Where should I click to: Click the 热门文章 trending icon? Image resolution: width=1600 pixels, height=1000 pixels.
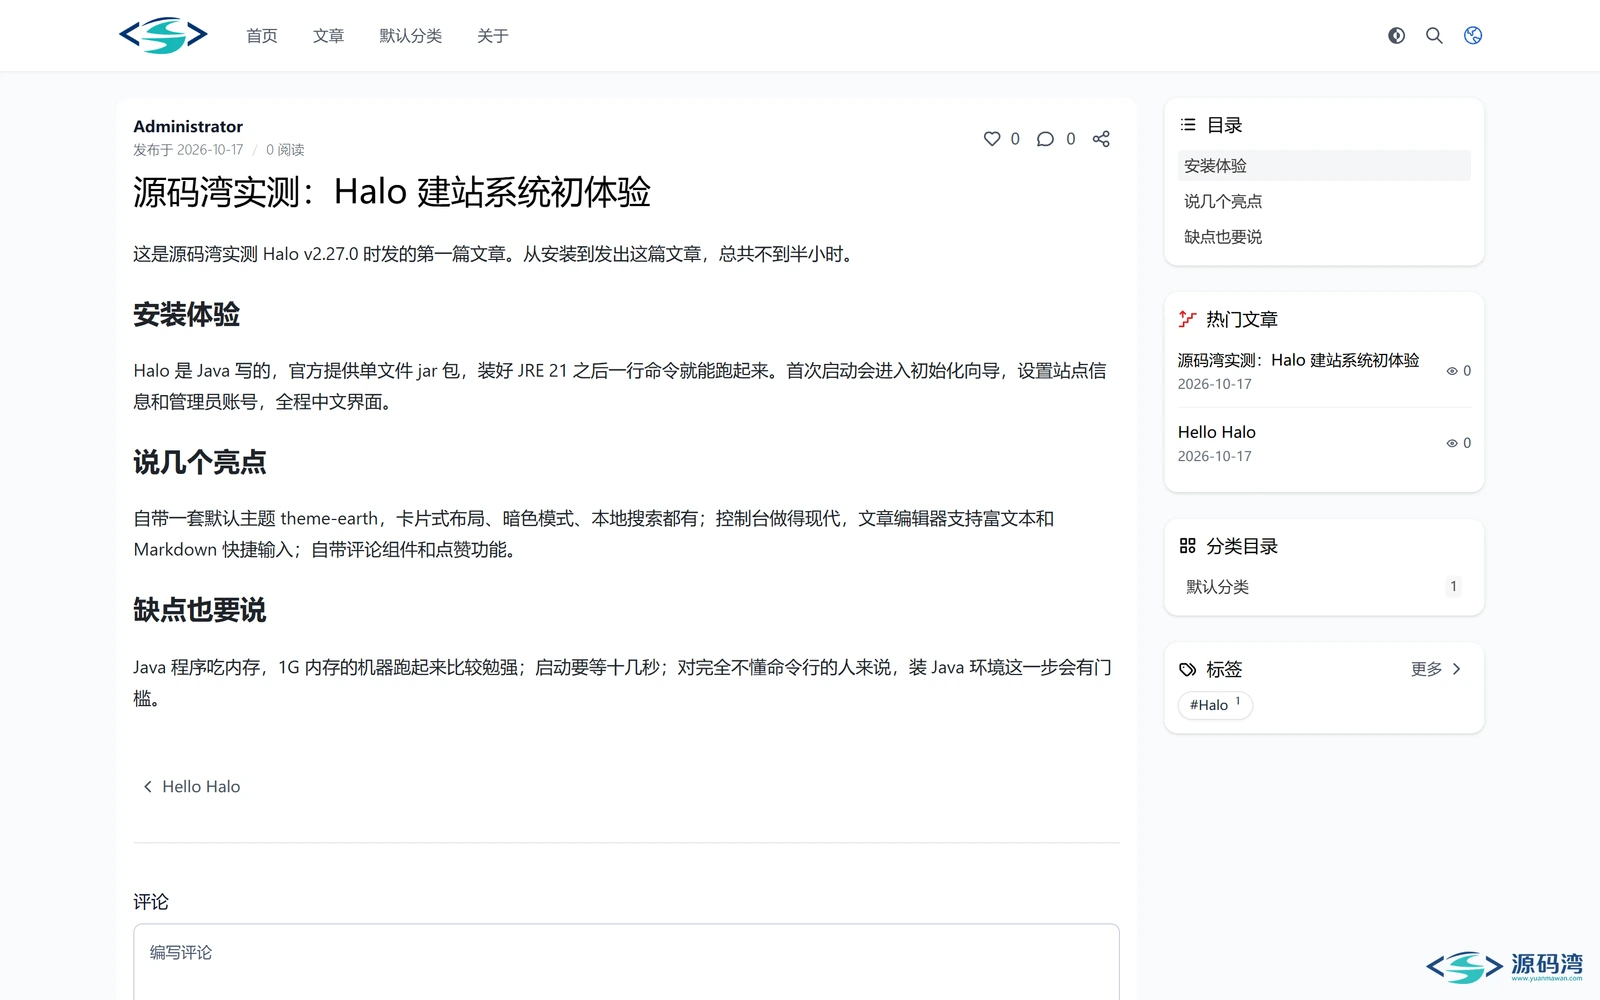pos(1188,319)
